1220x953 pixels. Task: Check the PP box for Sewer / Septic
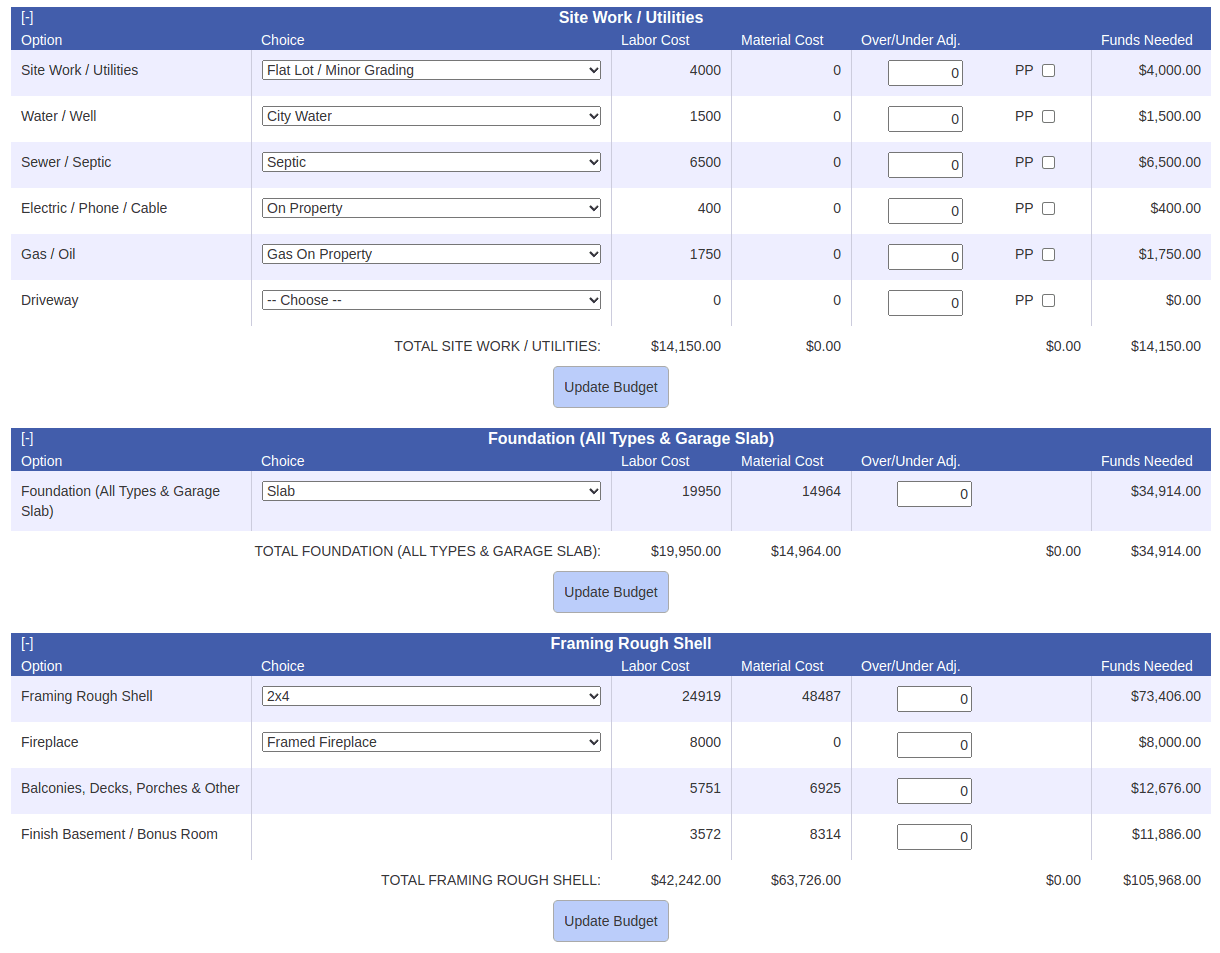(1047, 162)
